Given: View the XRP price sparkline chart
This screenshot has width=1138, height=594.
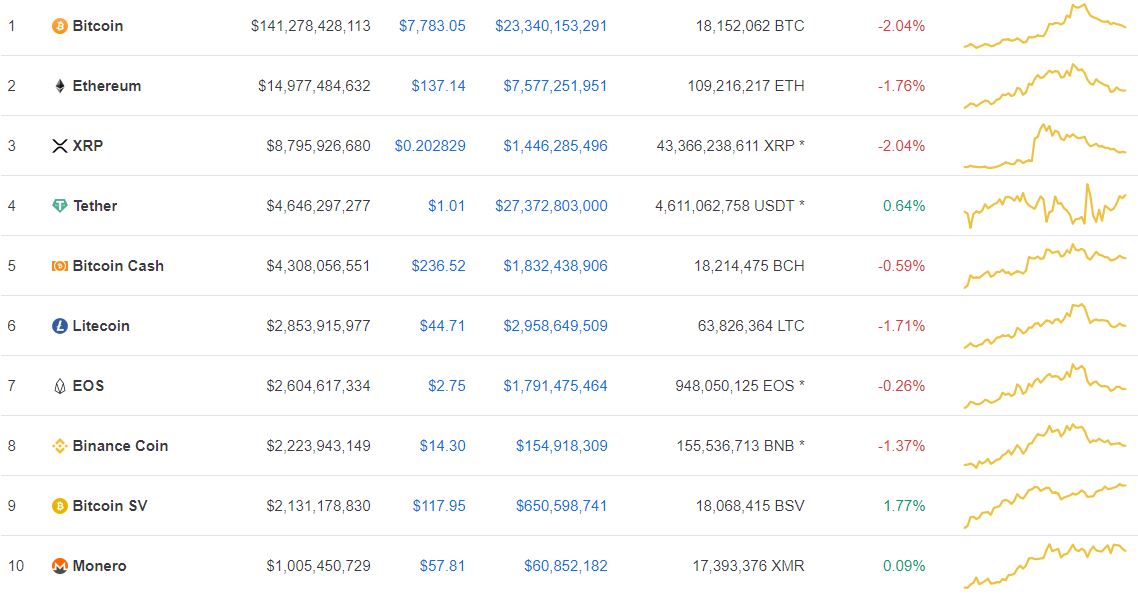Looking at the screenshot, I should [x=1044, y=146].
